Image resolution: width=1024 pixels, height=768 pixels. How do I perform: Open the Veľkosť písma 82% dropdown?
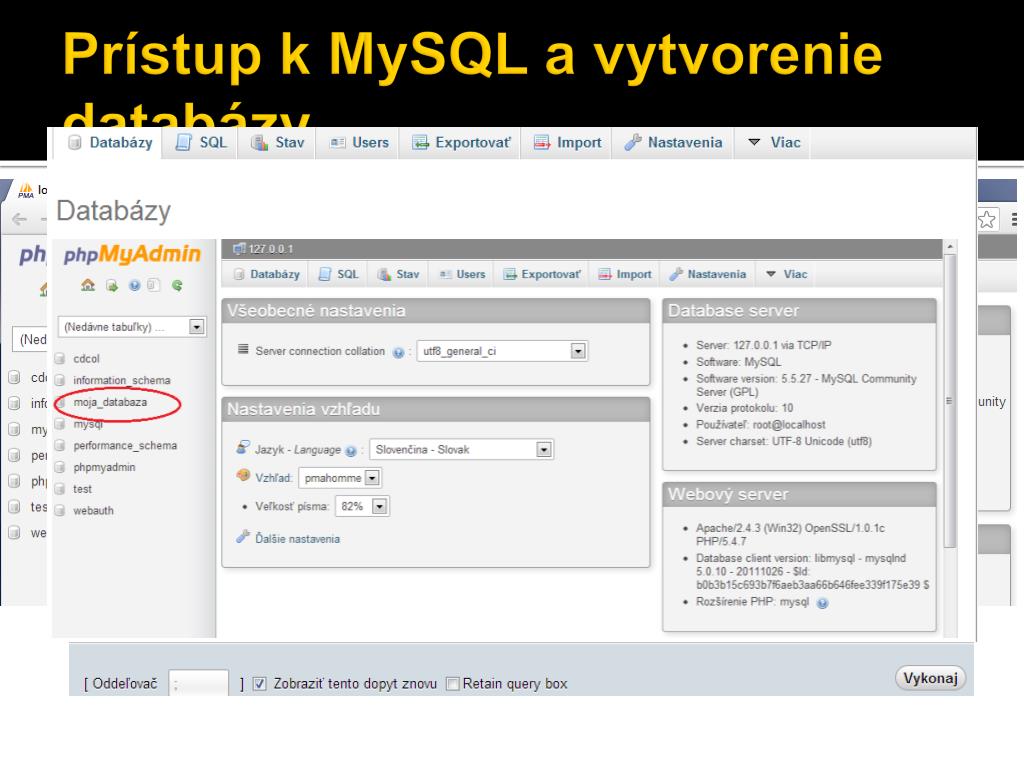click(x=362, y=506)
